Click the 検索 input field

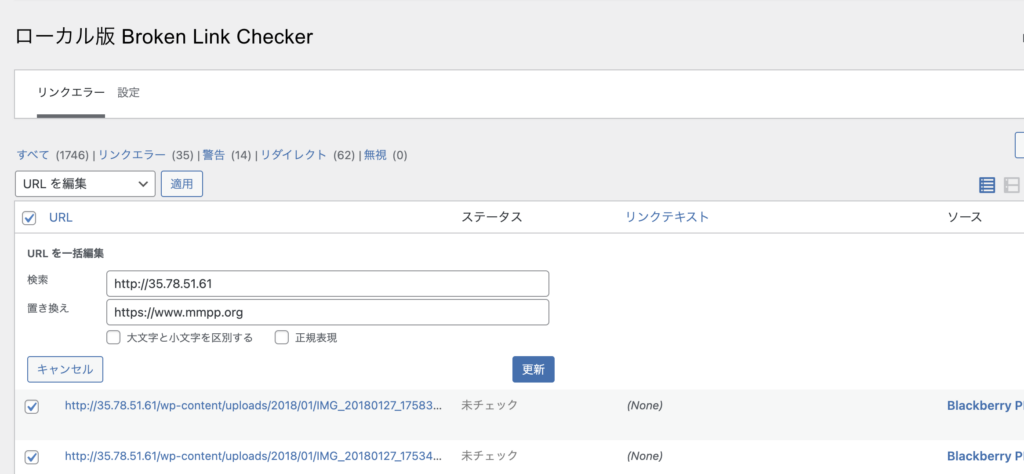pyautogui.click(x=327, y=284)
